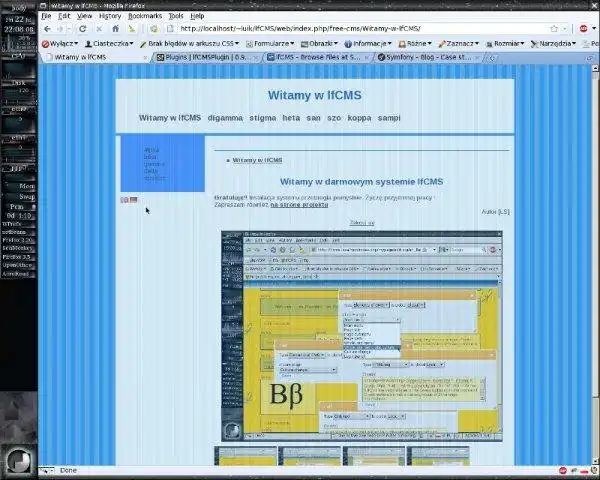This screenshot has height=480, width=600.
Task: Open the Help menu
Action: [x=197, y=16]
